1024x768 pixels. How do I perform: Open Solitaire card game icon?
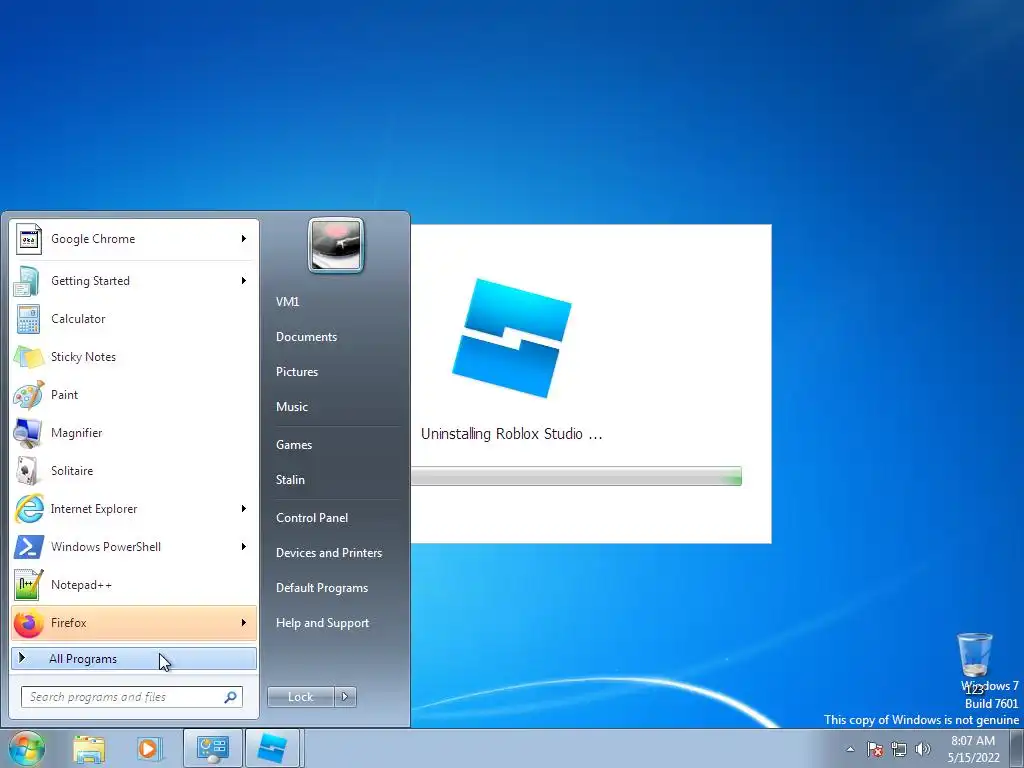pos(29,470)
